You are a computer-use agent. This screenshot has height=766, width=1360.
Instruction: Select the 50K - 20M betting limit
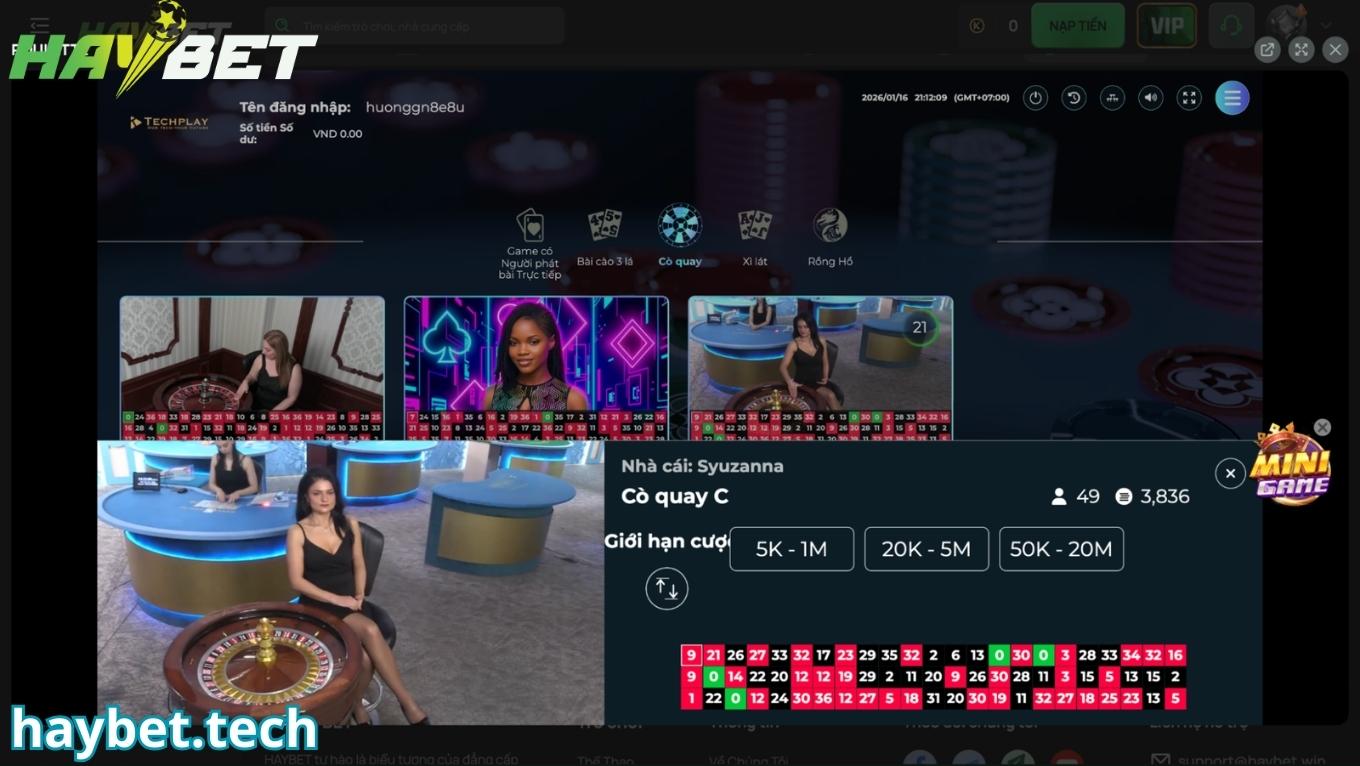1061,548
